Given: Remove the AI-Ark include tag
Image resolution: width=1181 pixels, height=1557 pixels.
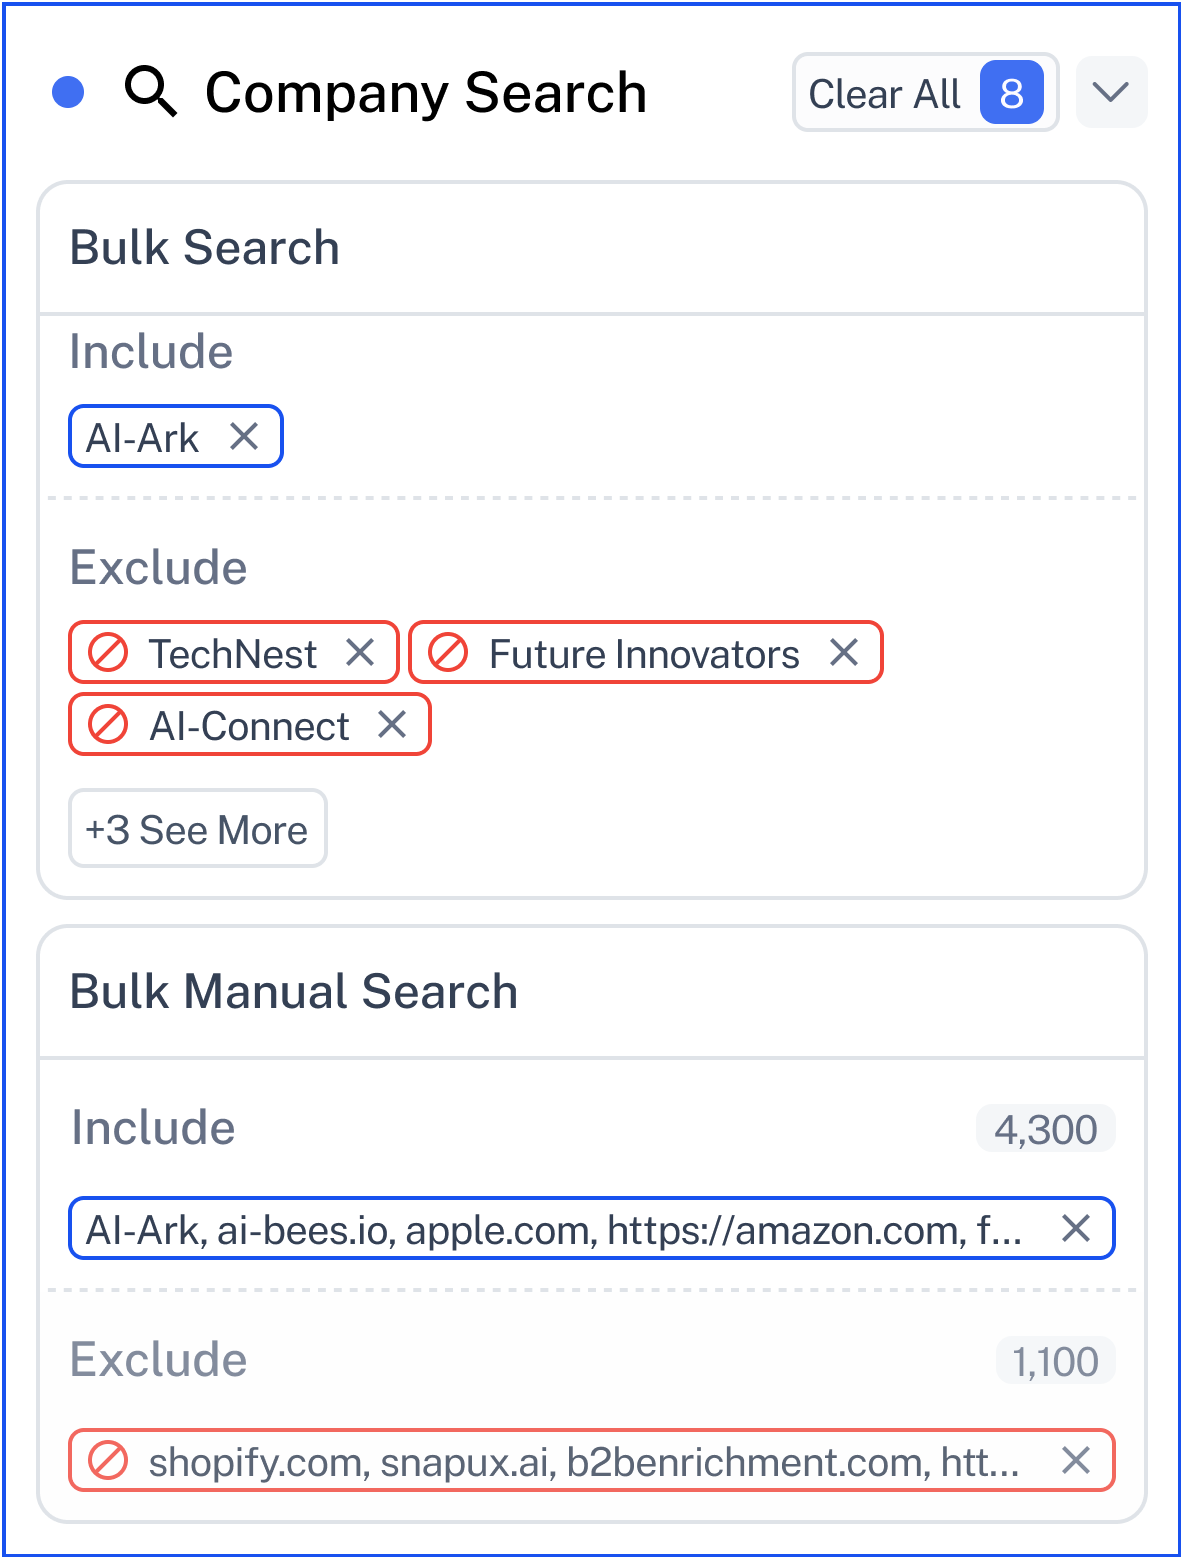Looking at the screenshot, I should (244, 436).
